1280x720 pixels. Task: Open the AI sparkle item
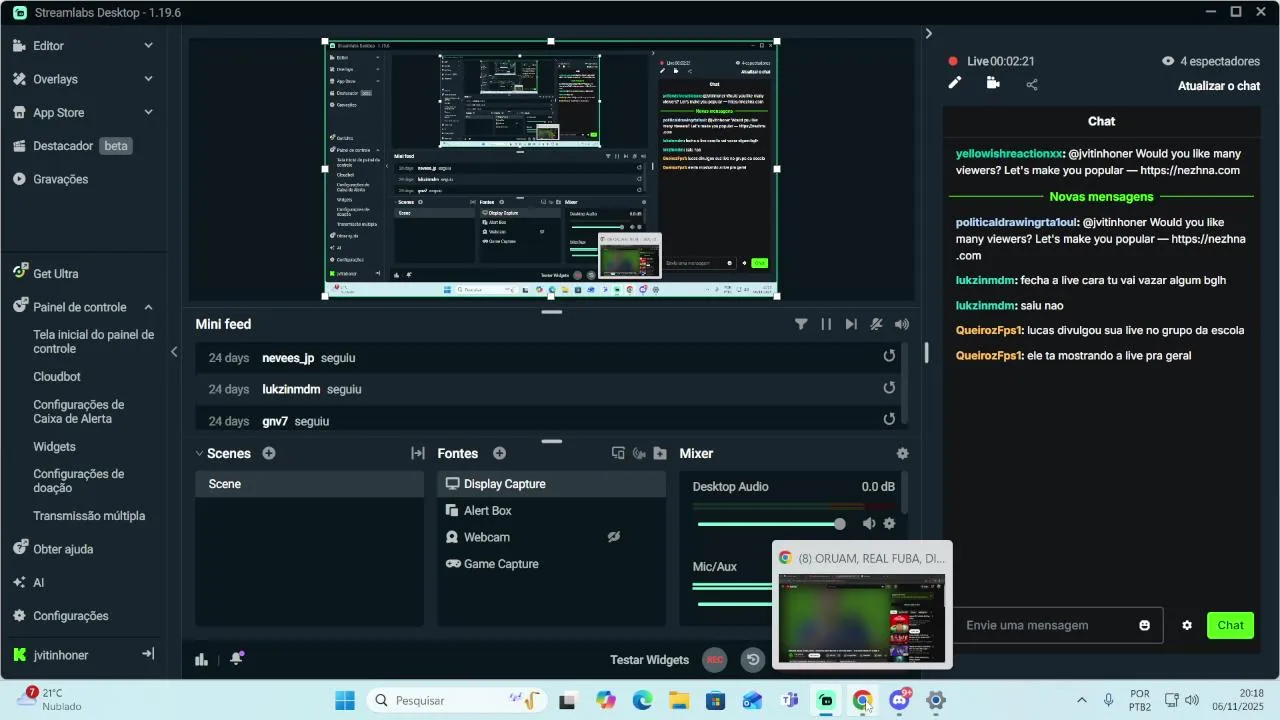pyautogui.click(x=20, y=582)
